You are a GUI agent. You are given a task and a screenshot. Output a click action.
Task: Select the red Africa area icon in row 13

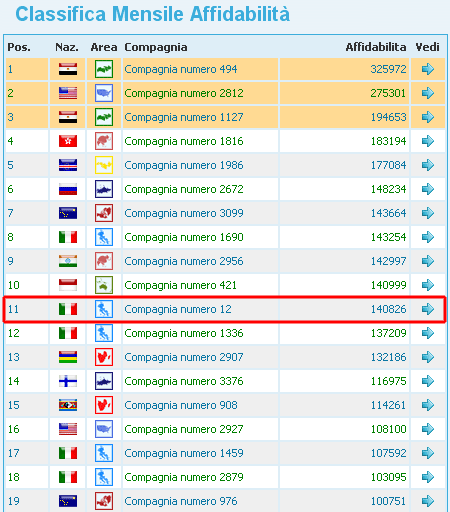click(x=104, y=357)
